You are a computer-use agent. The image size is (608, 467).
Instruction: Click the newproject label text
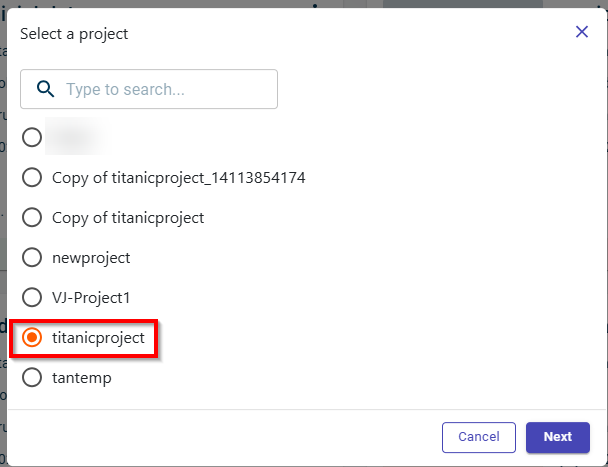coord(91,257)
